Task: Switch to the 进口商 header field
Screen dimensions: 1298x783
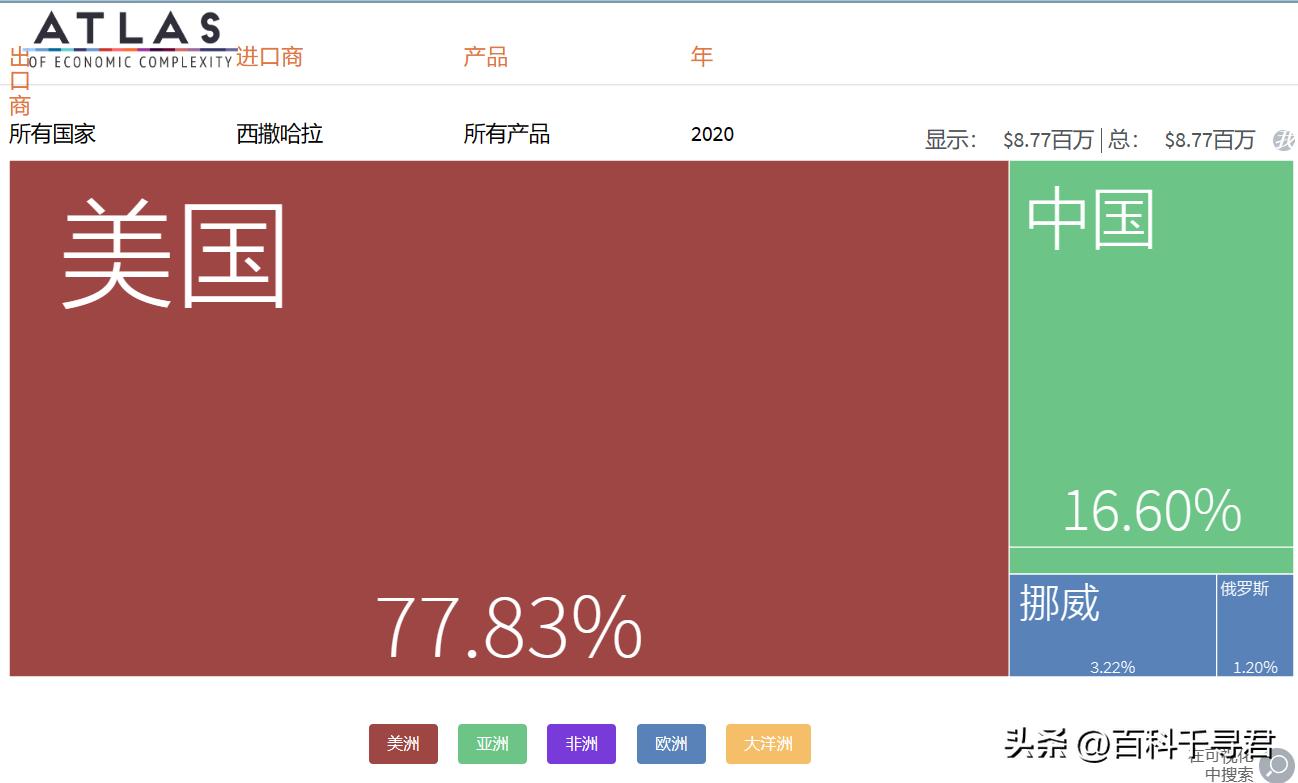Action: point(267,57)
